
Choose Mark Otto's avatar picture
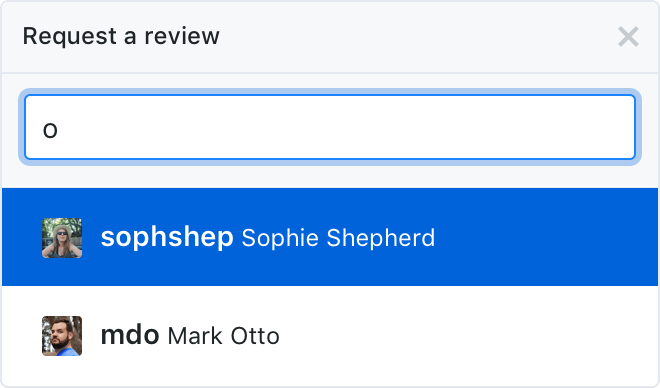point(62,336)
